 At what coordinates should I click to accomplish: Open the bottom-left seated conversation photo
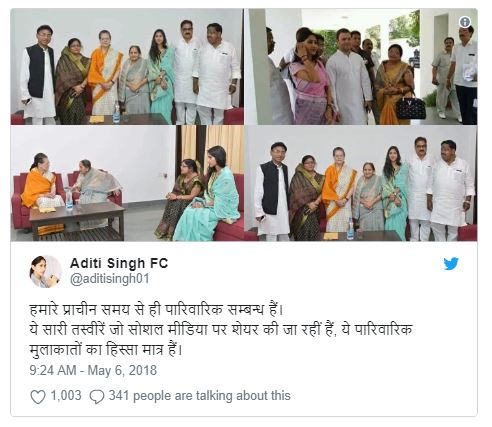coord(127,183)
